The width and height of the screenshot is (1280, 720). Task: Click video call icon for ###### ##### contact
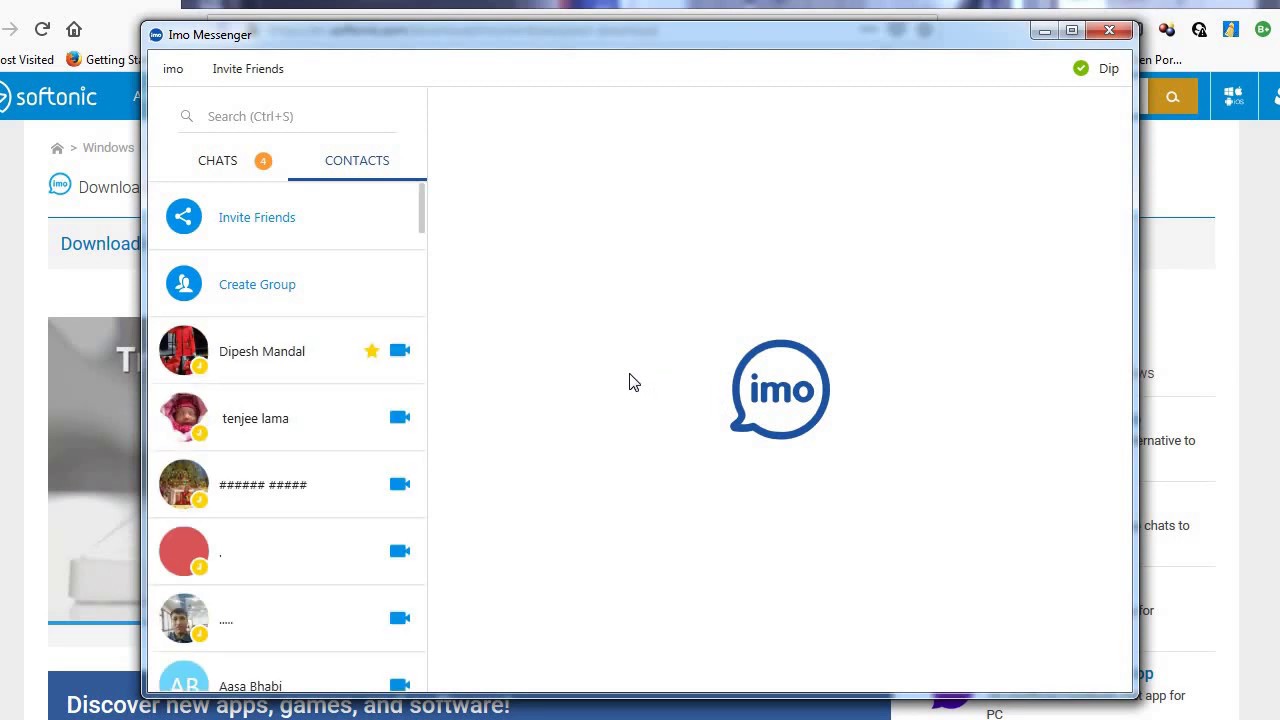tap(400, 484)
